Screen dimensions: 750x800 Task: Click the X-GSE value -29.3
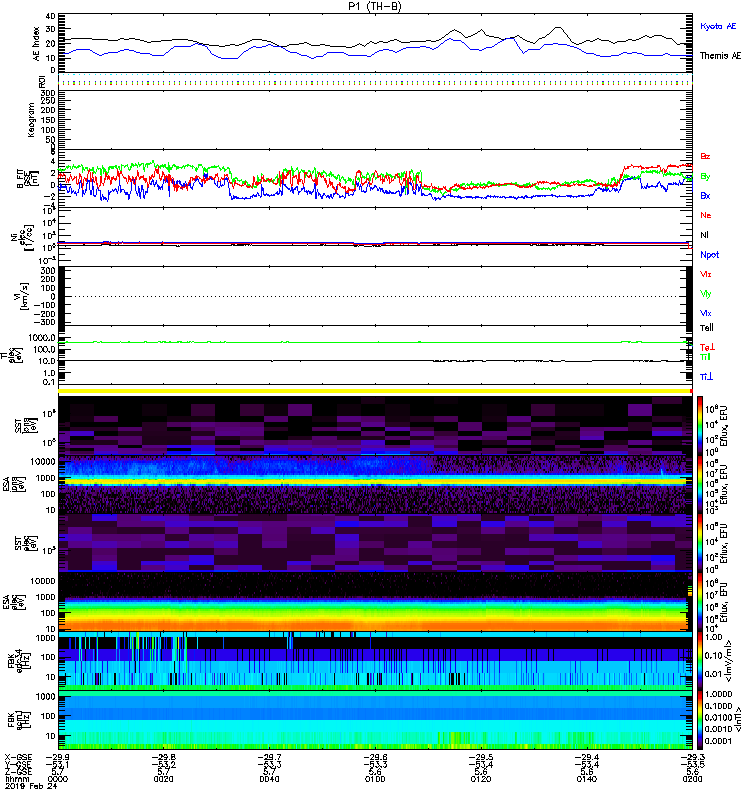click(x=692, y=757)
